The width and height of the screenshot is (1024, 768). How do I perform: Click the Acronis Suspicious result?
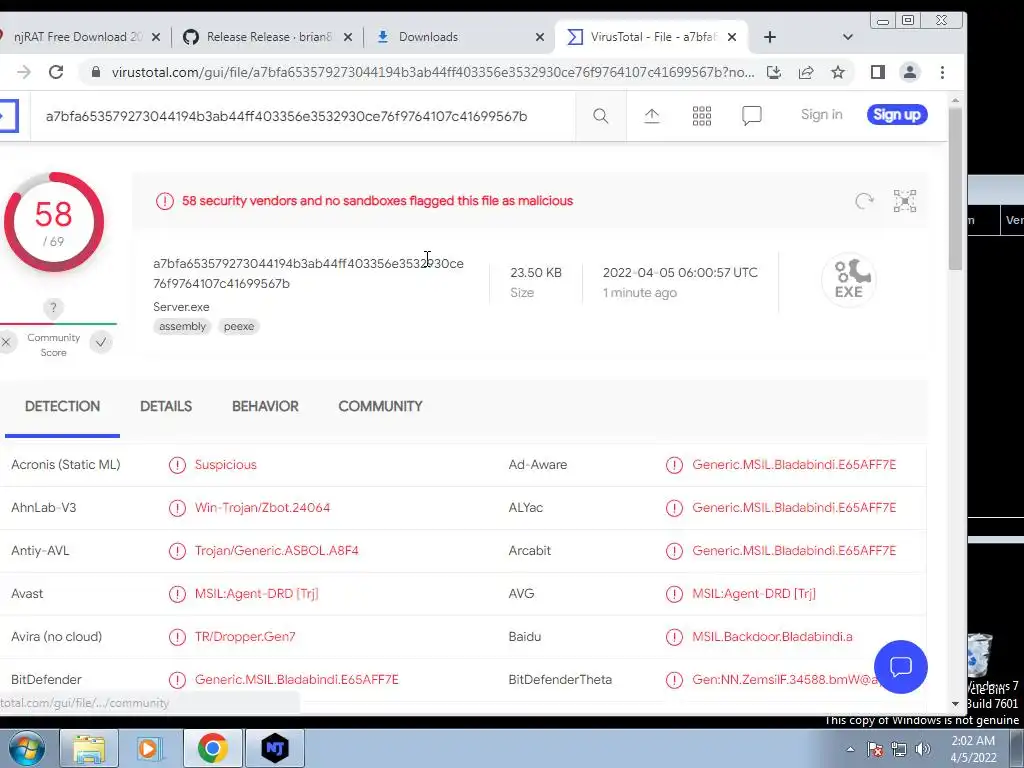(225, 465)
